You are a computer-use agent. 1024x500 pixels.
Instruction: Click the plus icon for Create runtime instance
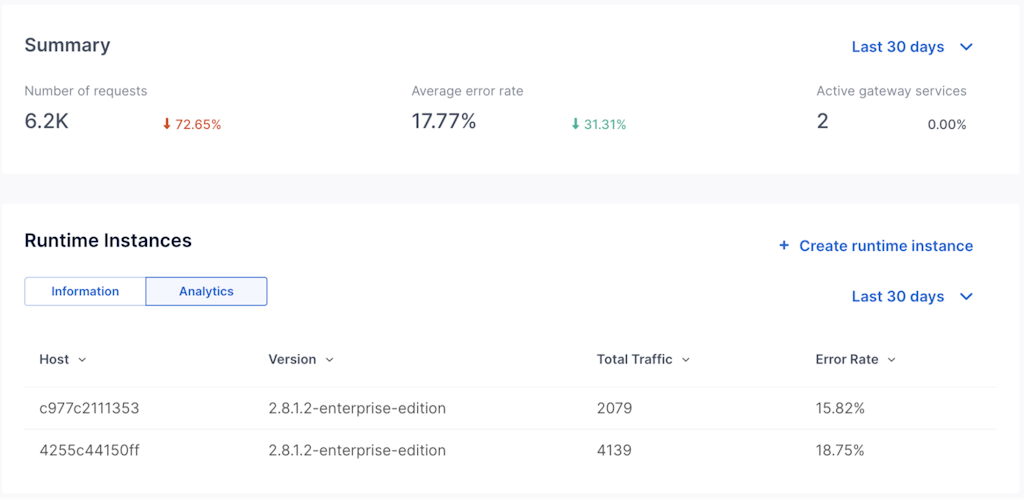784,246
